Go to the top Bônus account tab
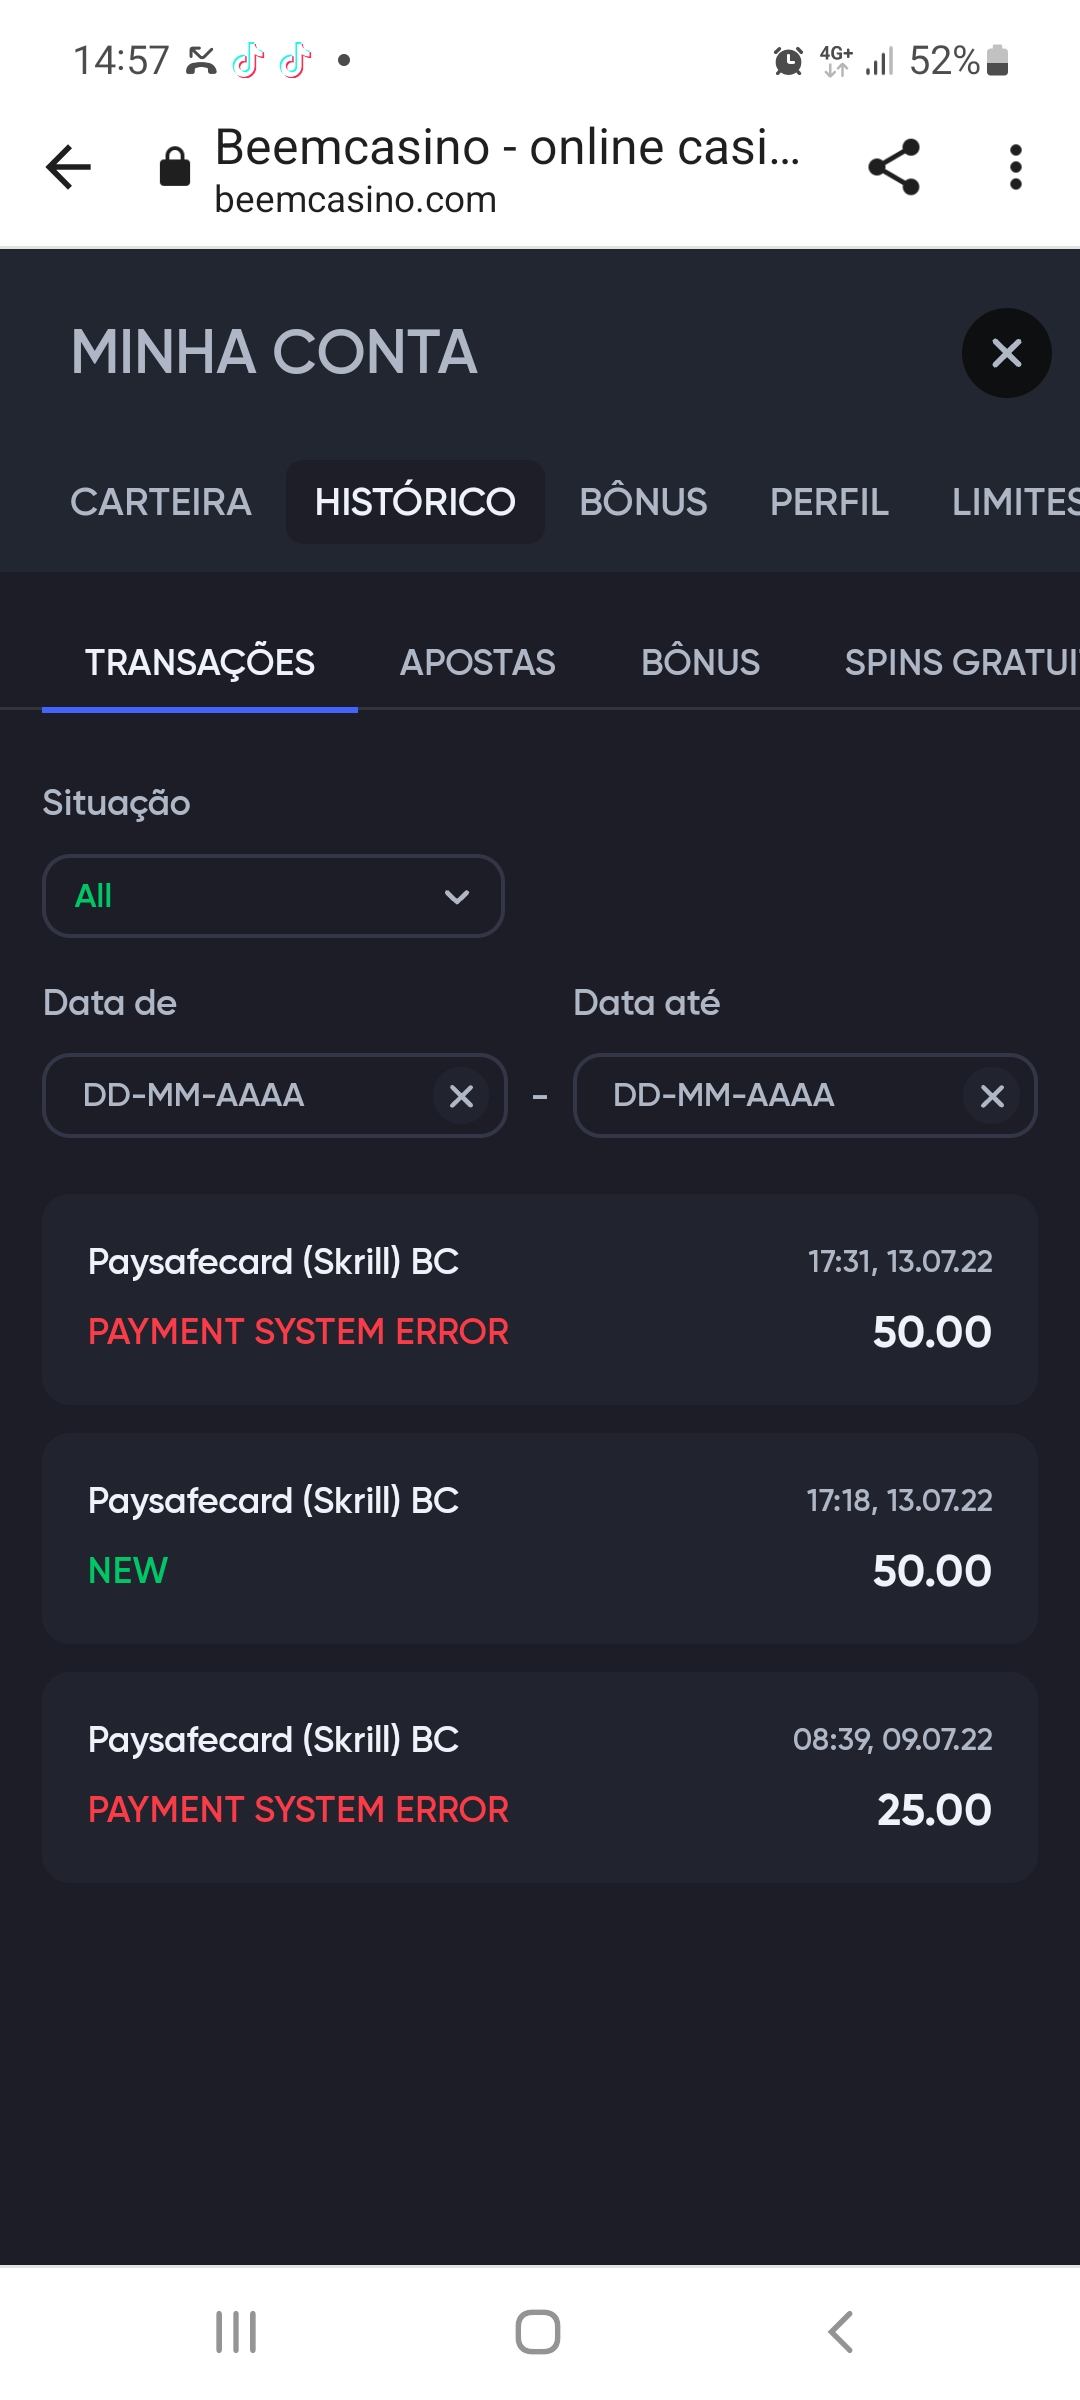The height and width of the screenshot is (2400, 1080). (x=643, y=502)
